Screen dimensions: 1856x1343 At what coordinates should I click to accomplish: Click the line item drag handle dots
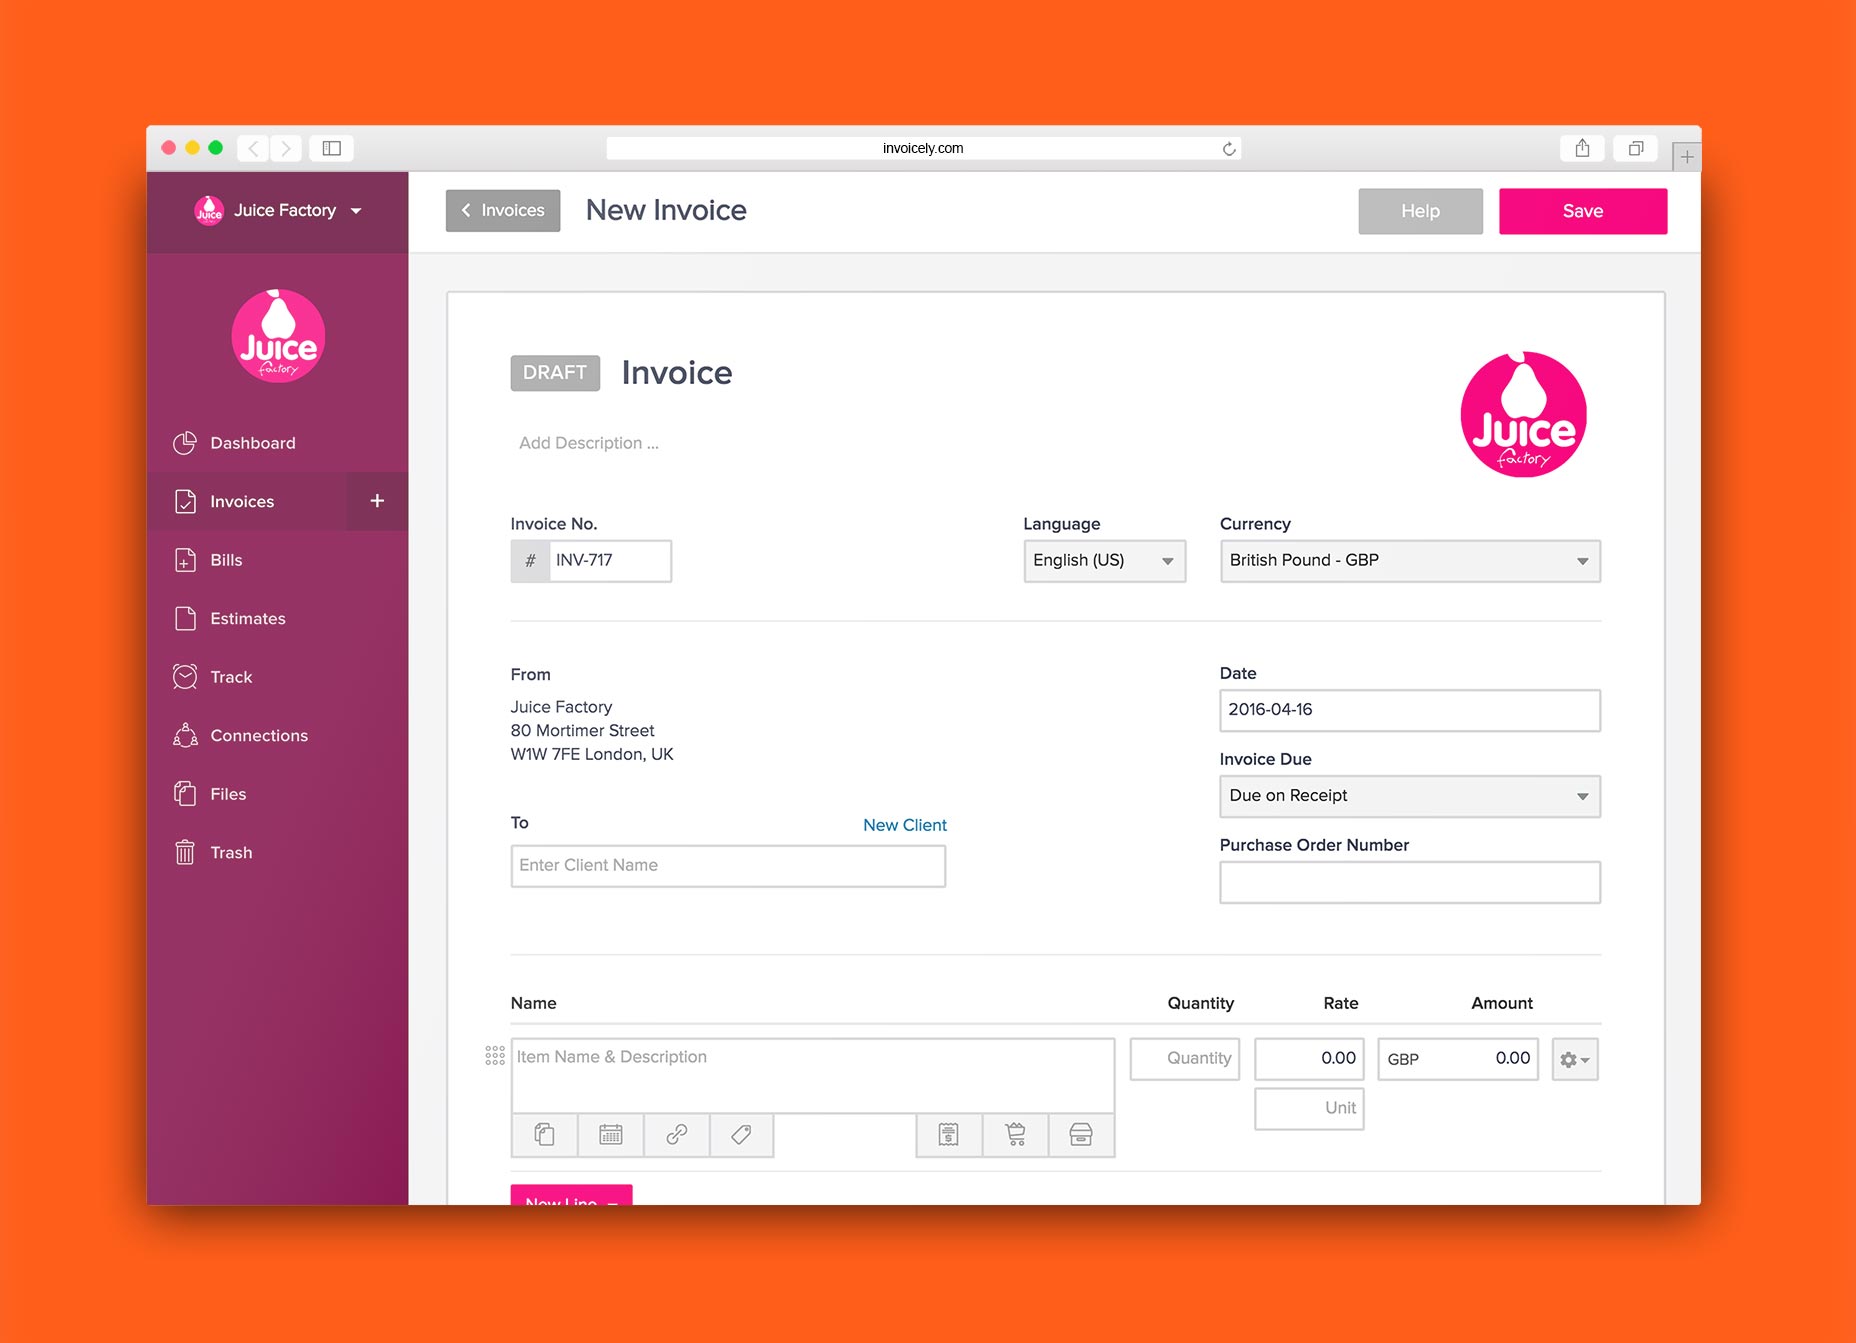tap(495, 1056)
